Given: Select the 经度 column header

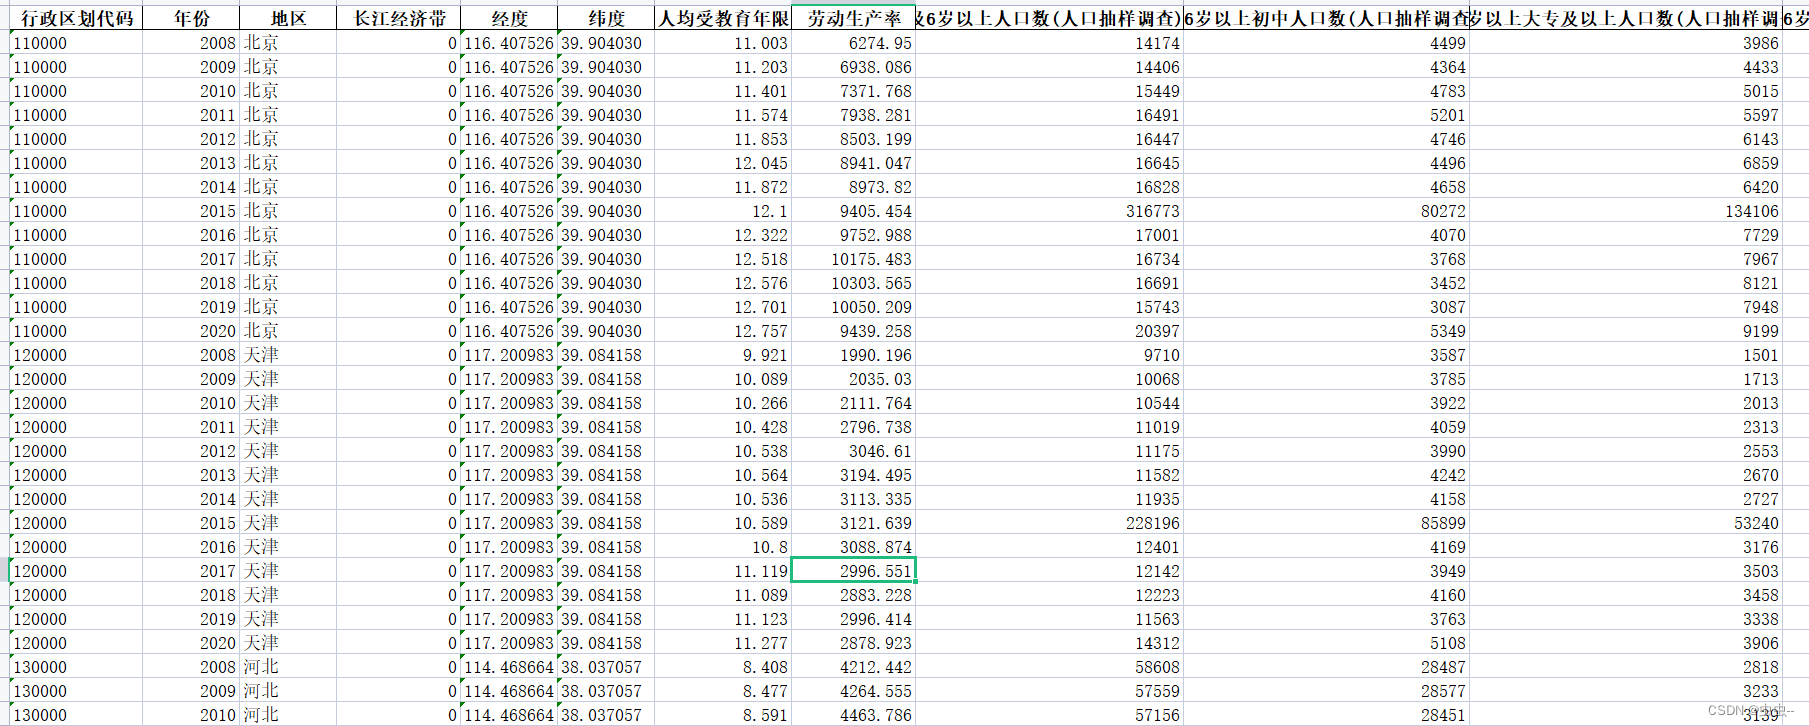Looking at the screenshot, I should click(x=509, y=18).
